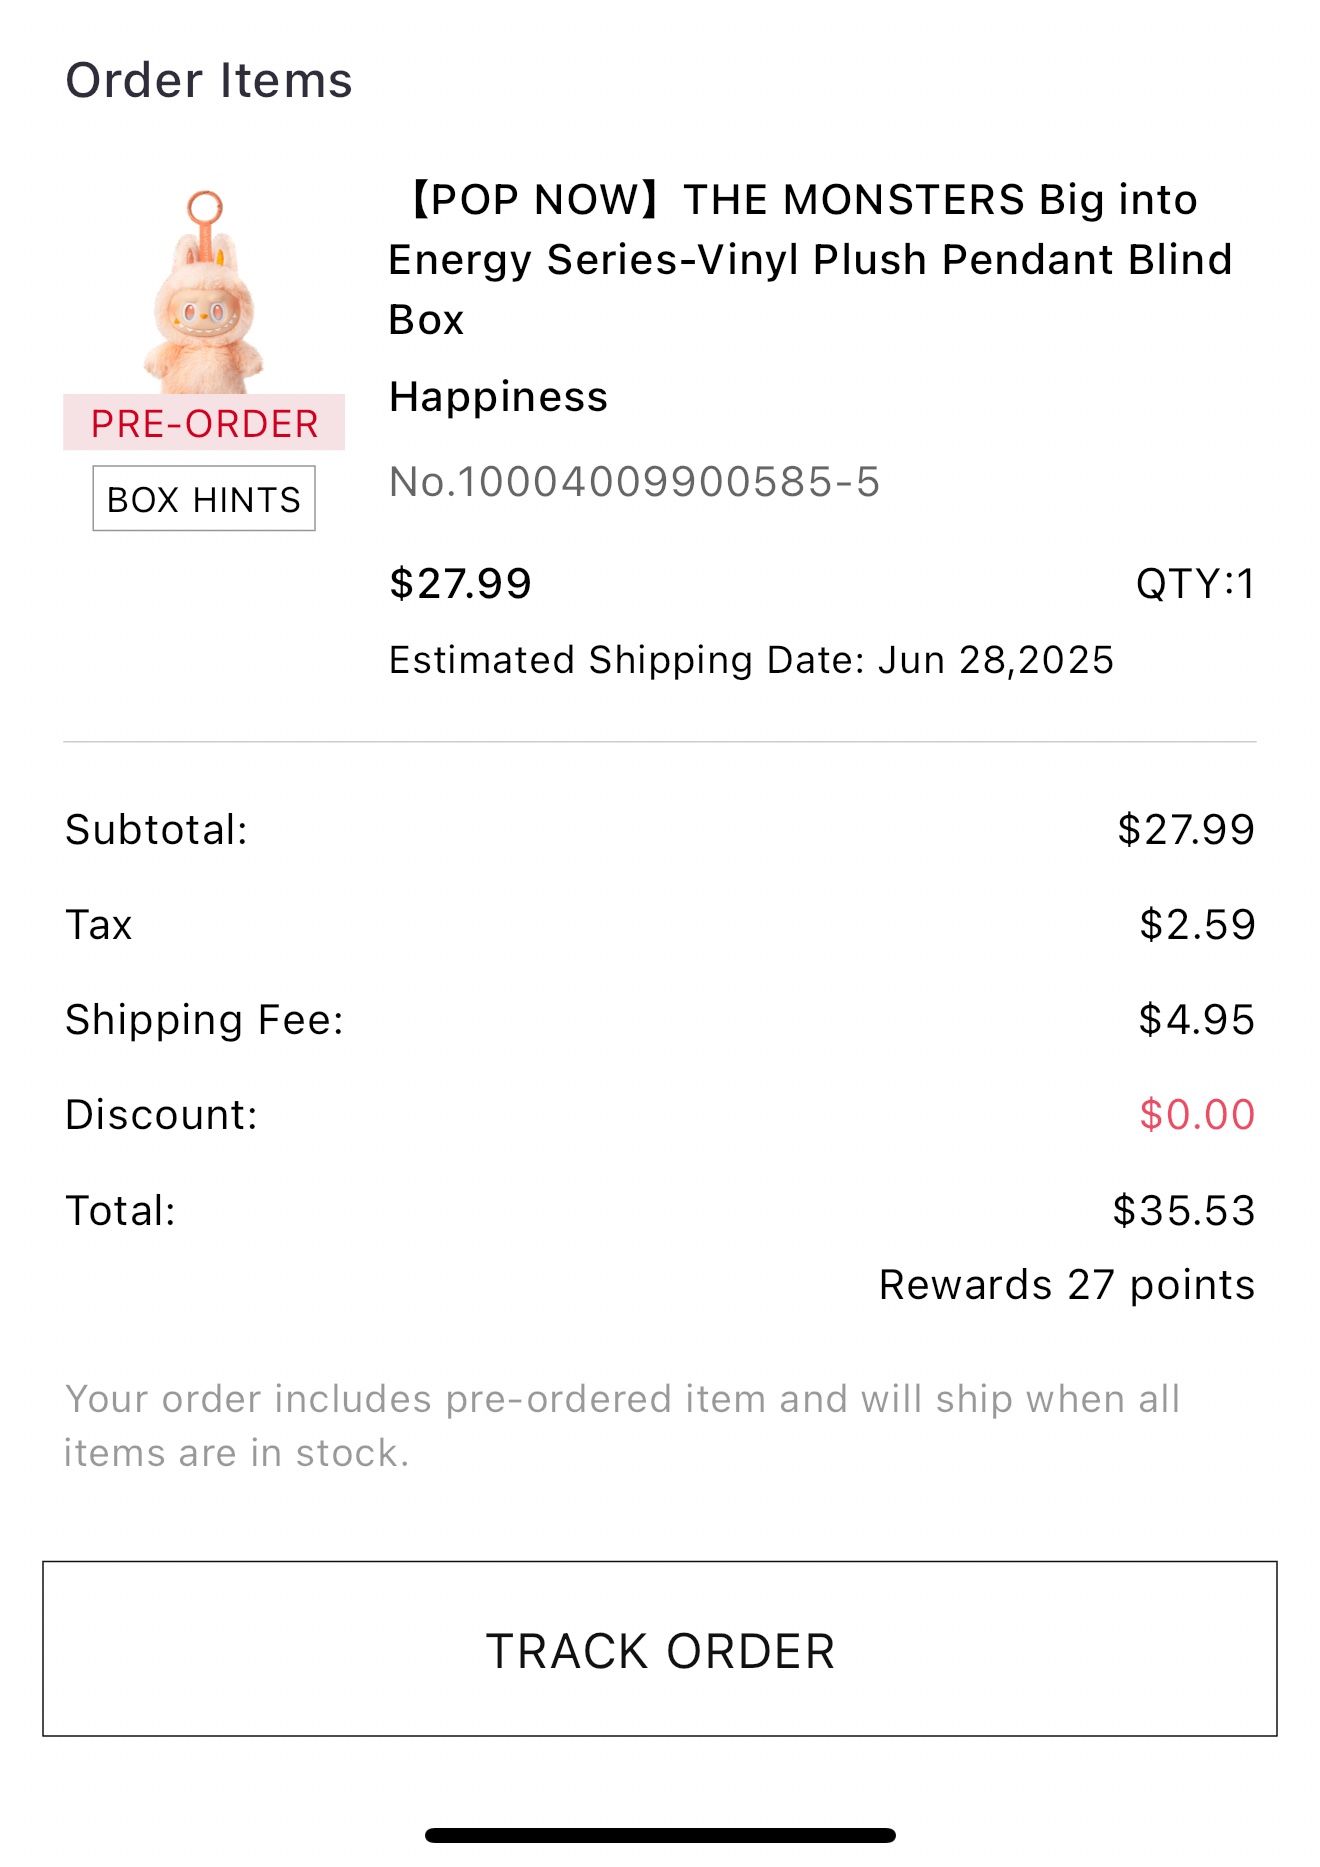This screenshot has width=1320, height=1867.
Task: Tap the Order Items heading
Action: click(209, 80)
